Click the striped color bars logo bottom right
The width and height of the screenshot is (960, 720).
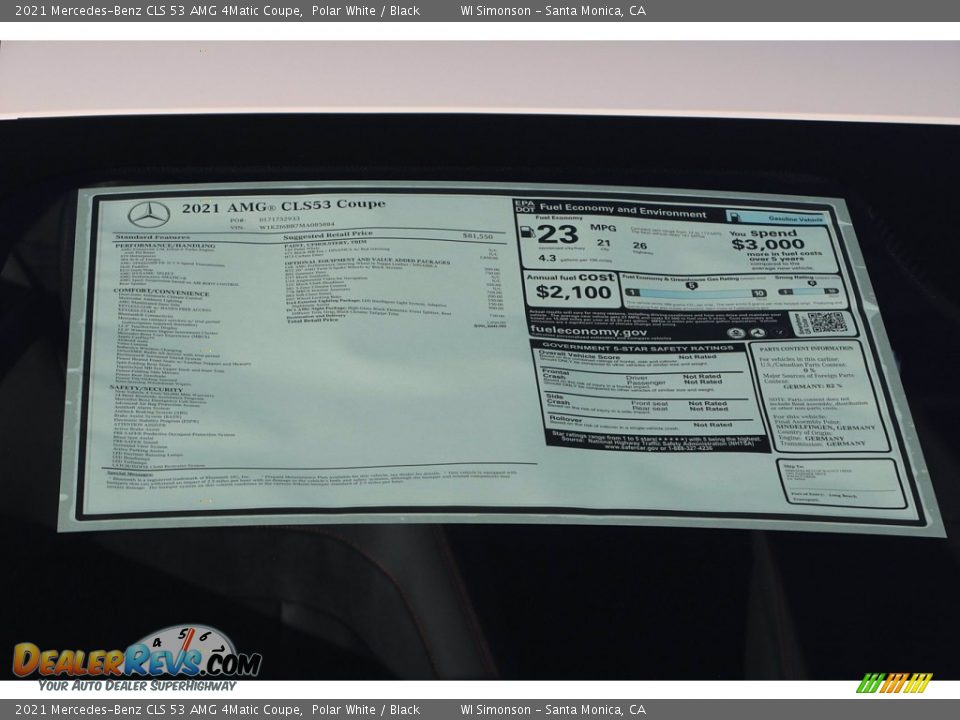[894, 683]
